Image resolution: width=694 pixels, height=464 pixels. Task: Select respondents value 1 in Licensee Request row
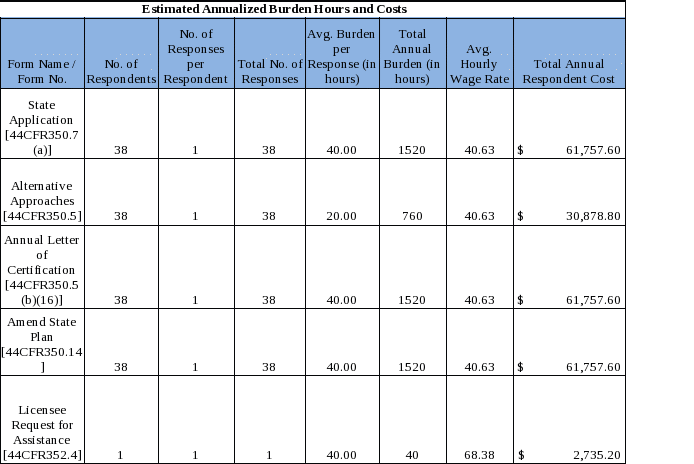[120, 455]
